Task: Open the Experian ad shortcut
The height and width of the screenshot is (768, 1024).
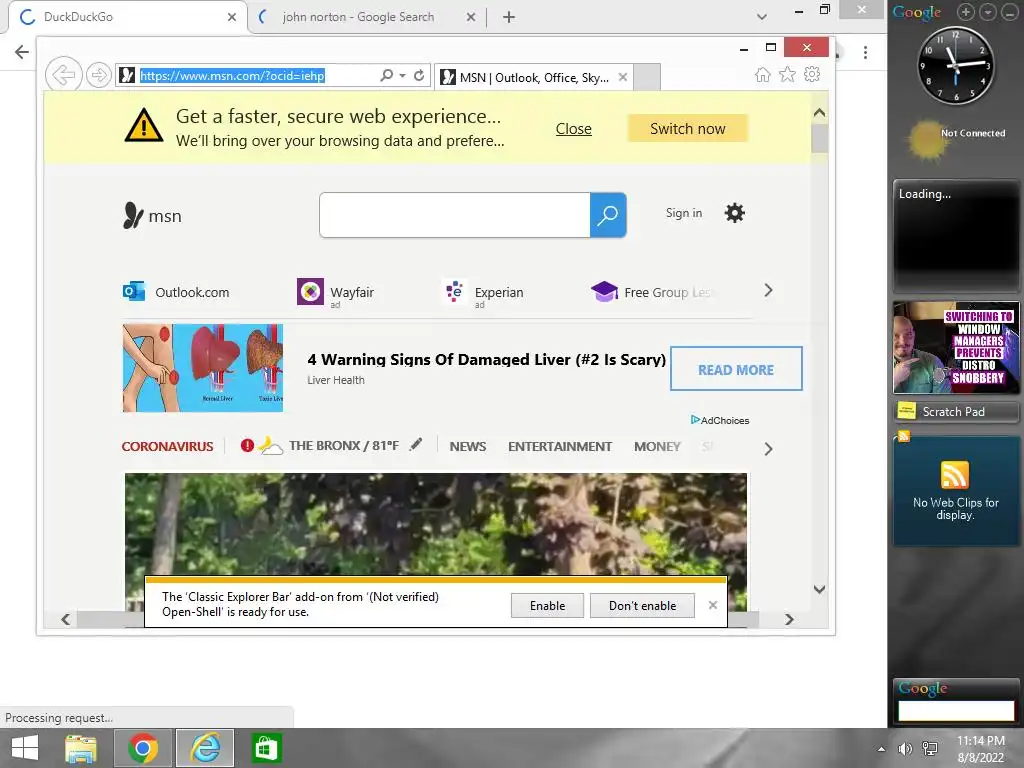Action: pos(483,292)
